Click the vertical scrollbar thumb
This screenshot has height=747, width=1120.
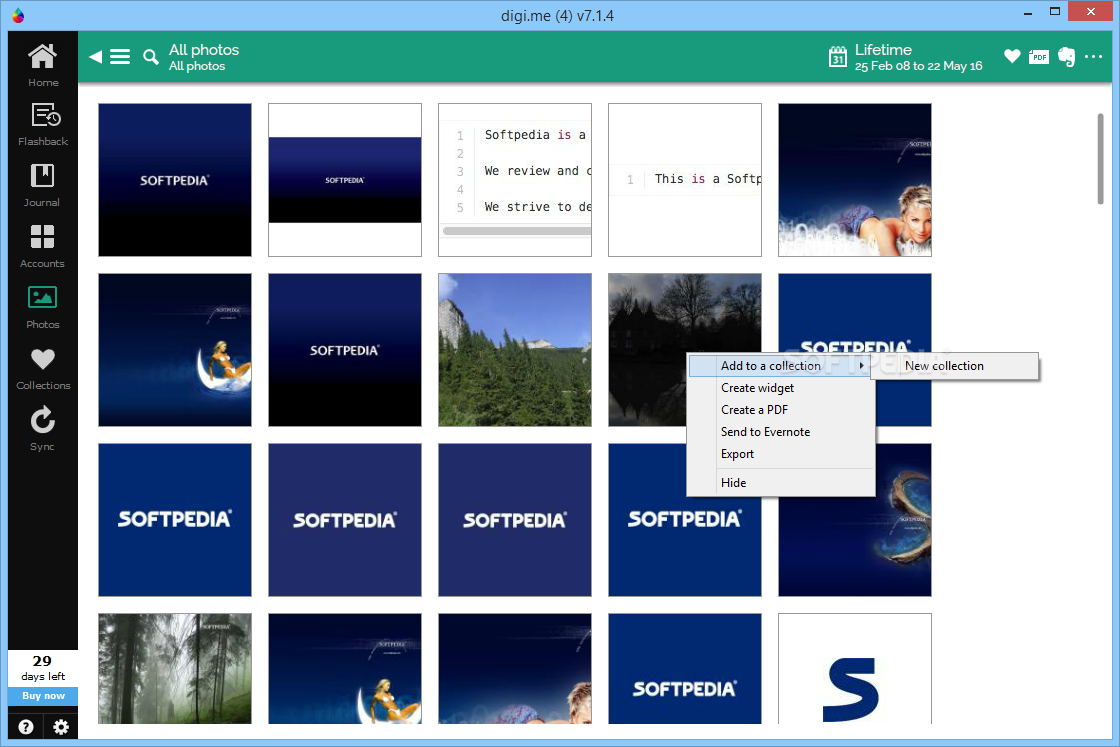pyautogui.click(x=1101, y=159)
